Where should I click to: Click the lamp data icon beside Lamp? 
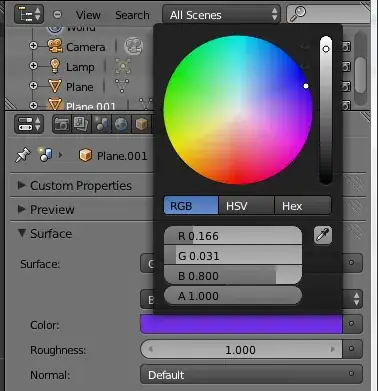tap(123, 66)
